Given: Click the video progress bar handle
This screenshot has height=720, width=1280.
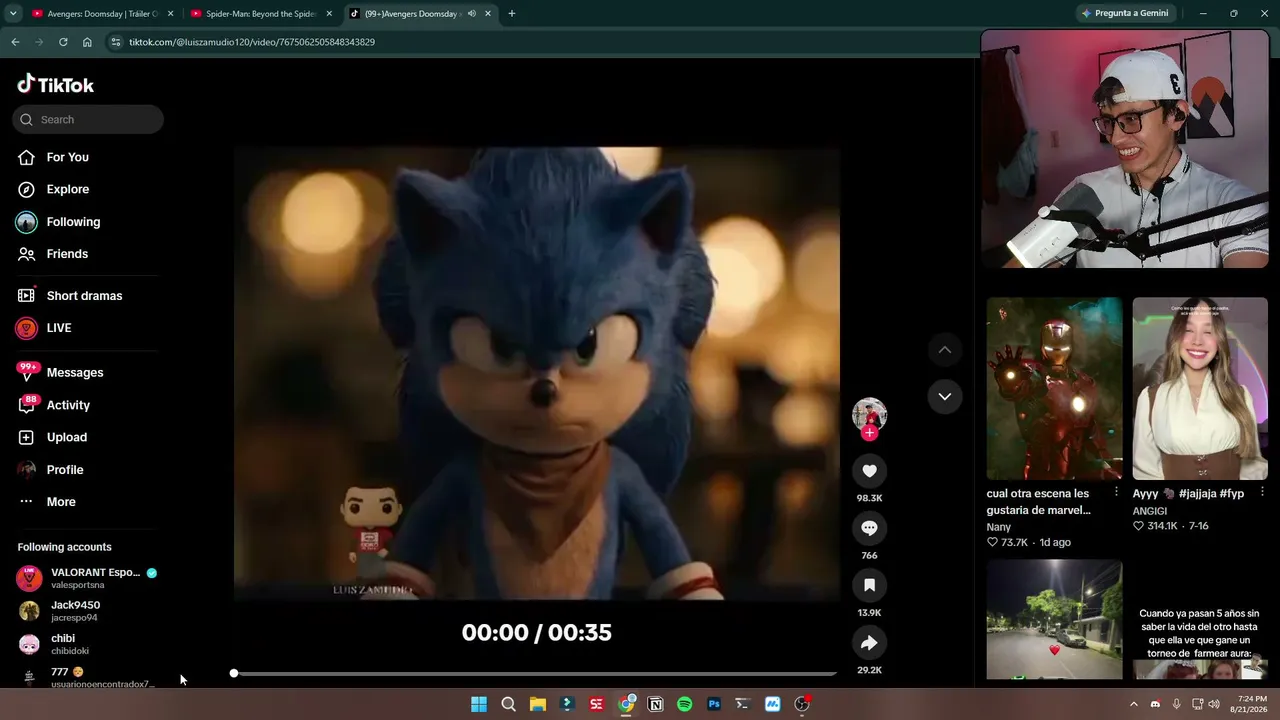Looking at the screenshot, I should point(234,673).
